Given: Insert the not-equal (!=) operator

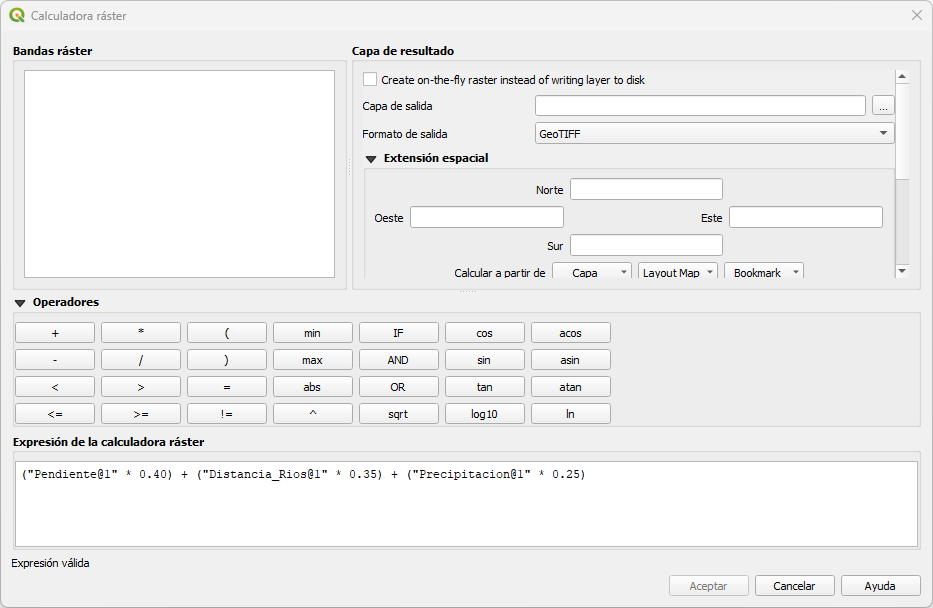Looking at the screenshot, I should pyautogui.click(x=227, y=413).
